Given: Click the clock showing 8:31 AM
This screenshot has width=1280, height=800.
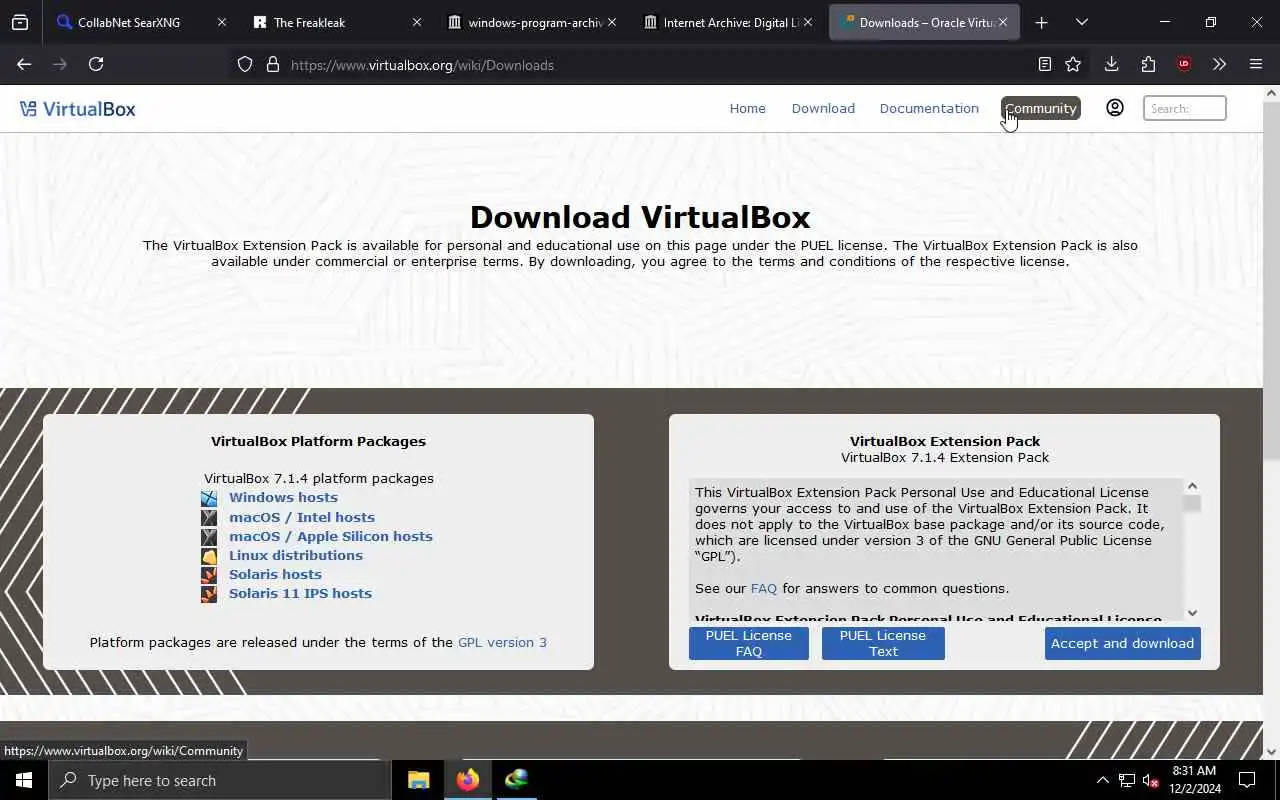Looking at the screenshot, I should click(x=1193, y=771).
